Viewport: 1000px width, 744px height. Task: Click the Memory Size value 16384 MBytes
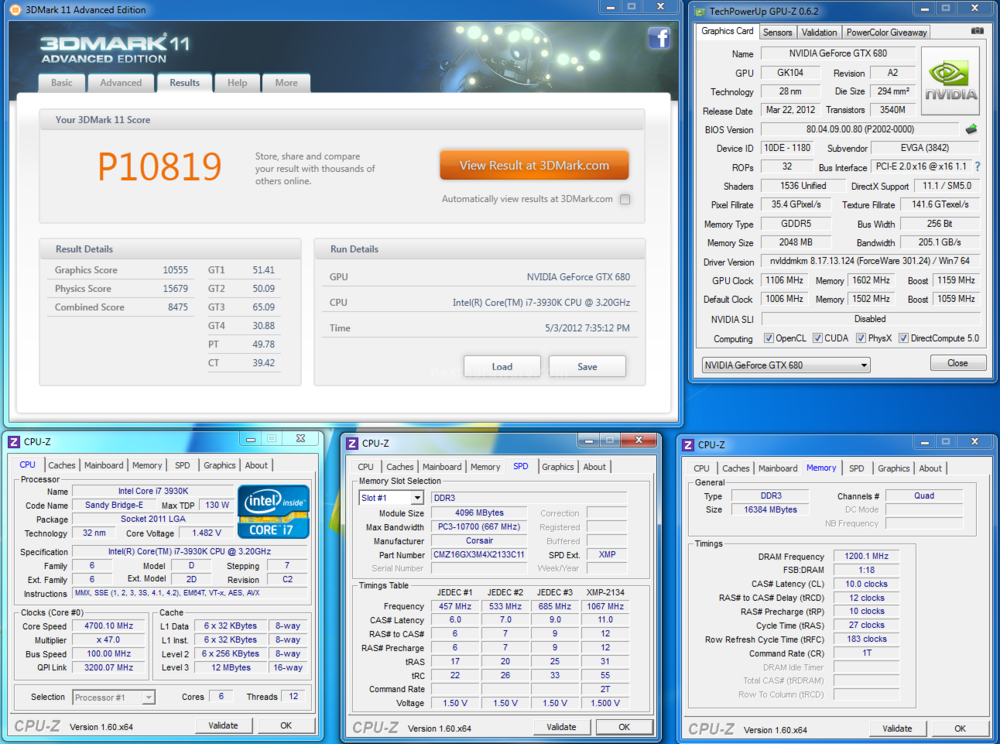tap(770, 509)
